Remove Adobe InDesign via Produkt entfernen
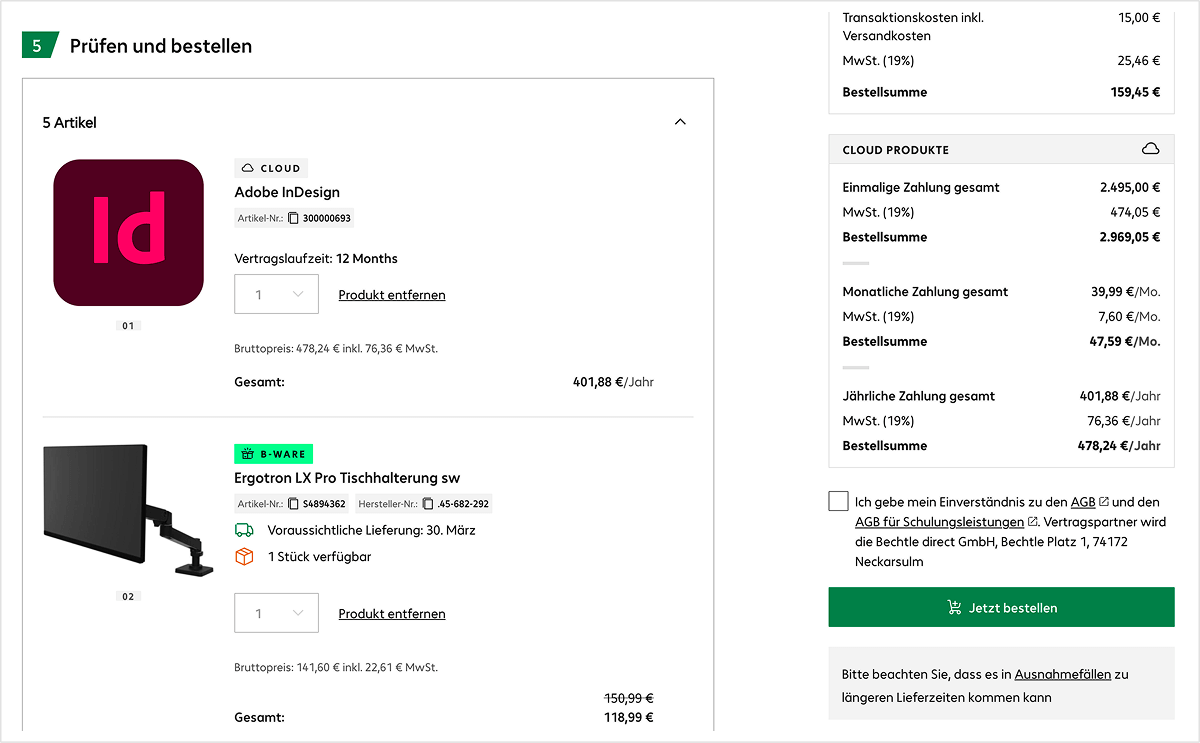The height and width of the screenshot is (743, 1200). (391, 294)
